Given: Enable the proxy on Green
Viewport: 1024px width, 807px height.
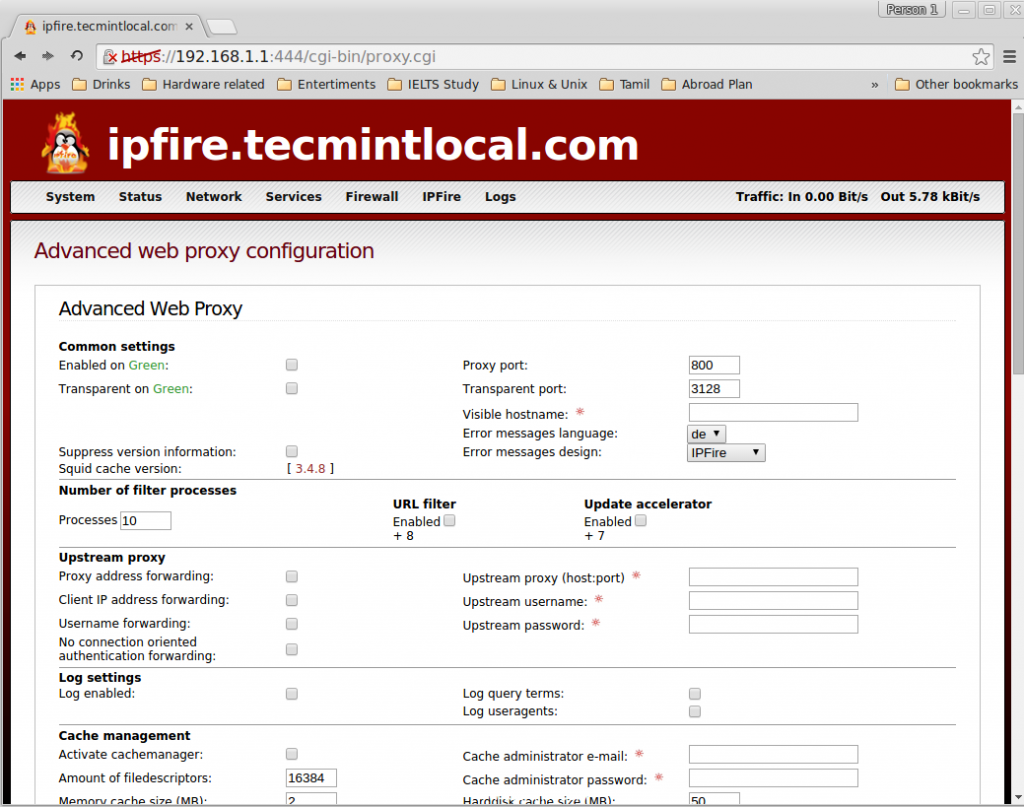Looking at the screenshot, I should tap(291, 364).
